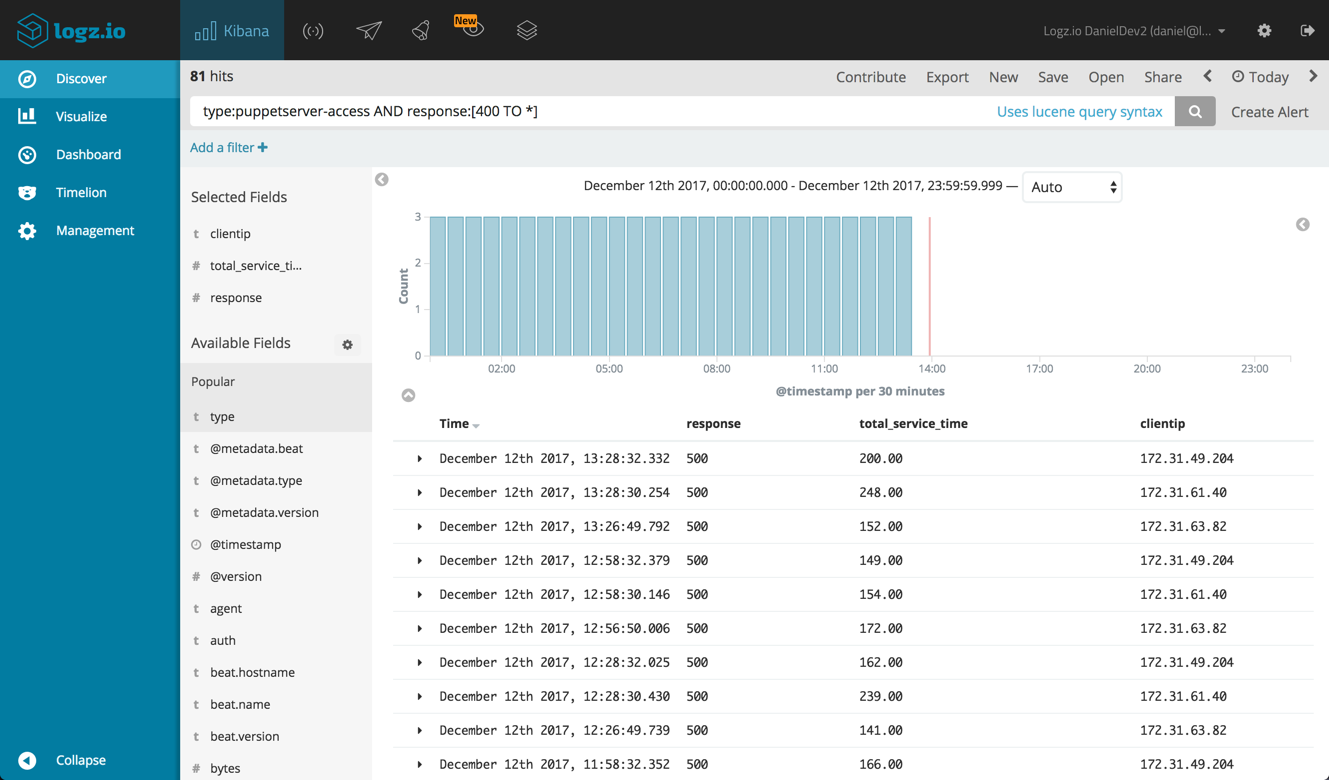1329x780 pixels.
Task: Open Timelion in the sidebar
Action: pyautogui.click(x=90, y=192)
